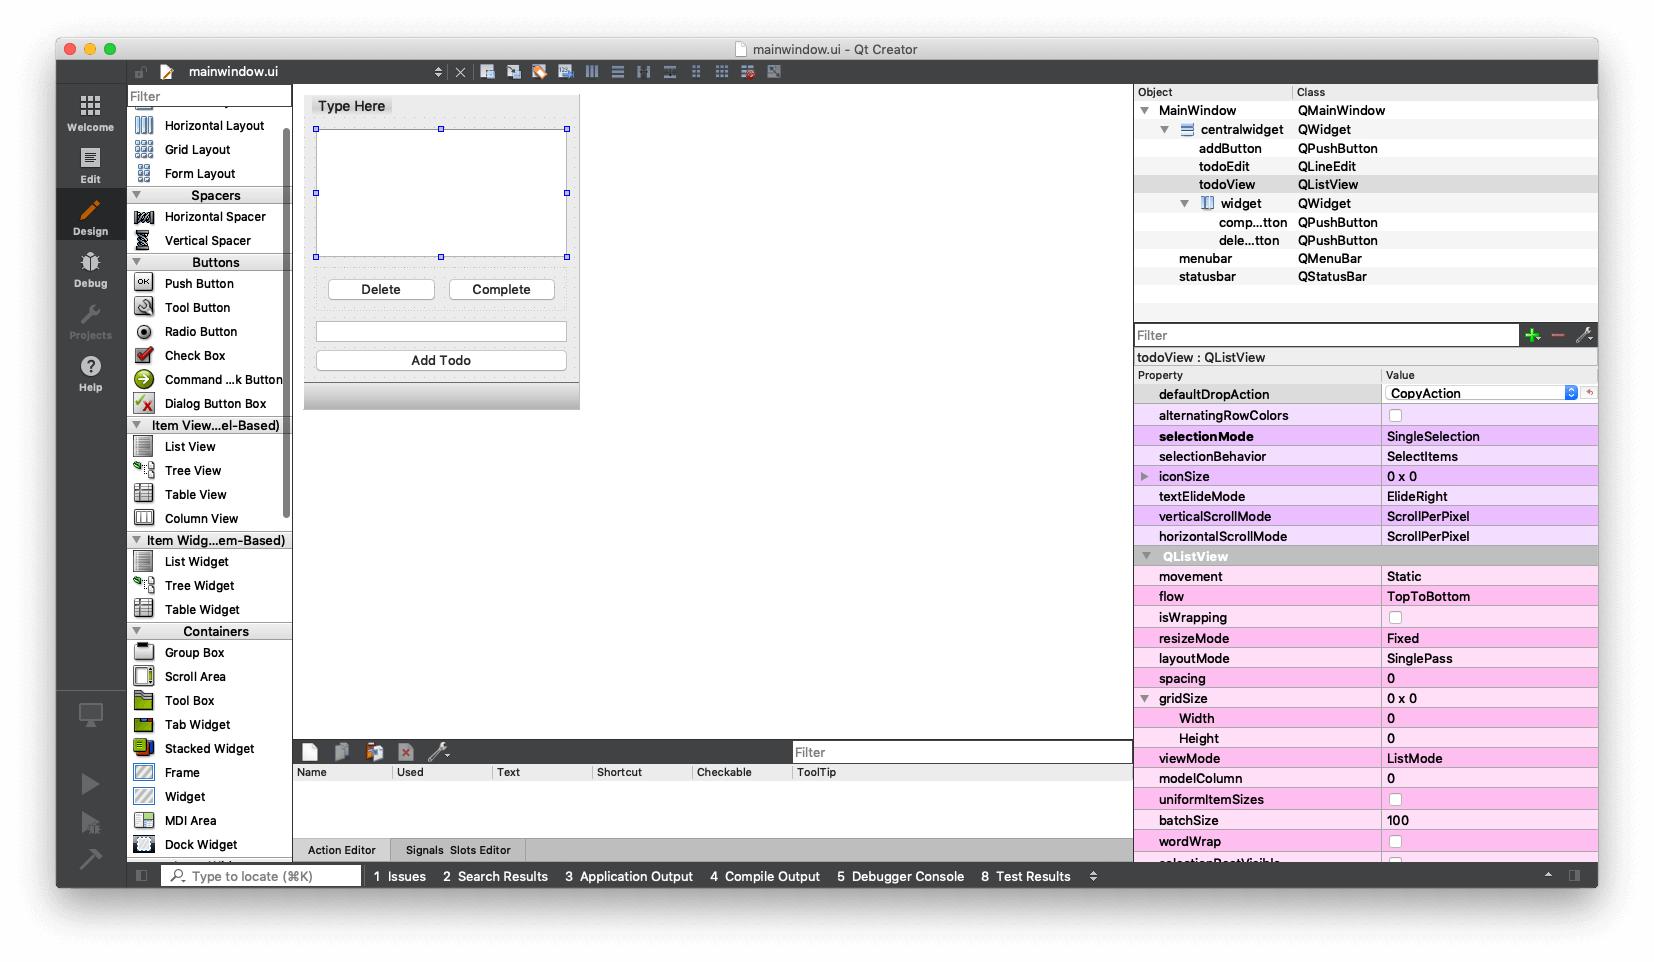The width and height of the screenshot is (1654, 962).
Task: Open property editor wrench settings
Action: tap(1584, 335)
